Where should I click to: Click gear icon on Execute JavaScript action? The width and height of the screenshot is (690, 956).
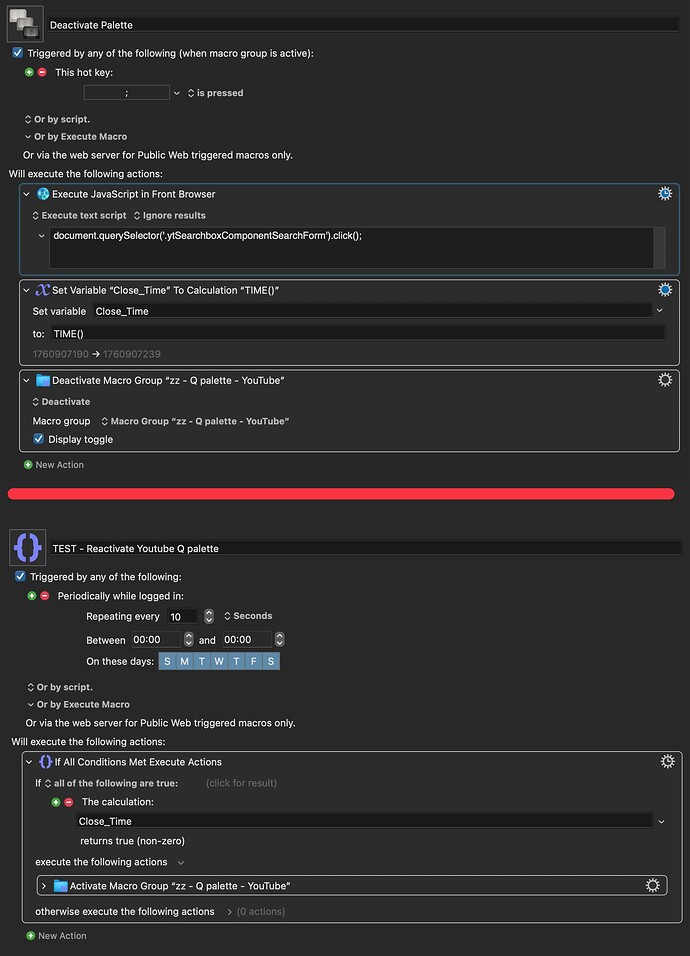[665, 194]
